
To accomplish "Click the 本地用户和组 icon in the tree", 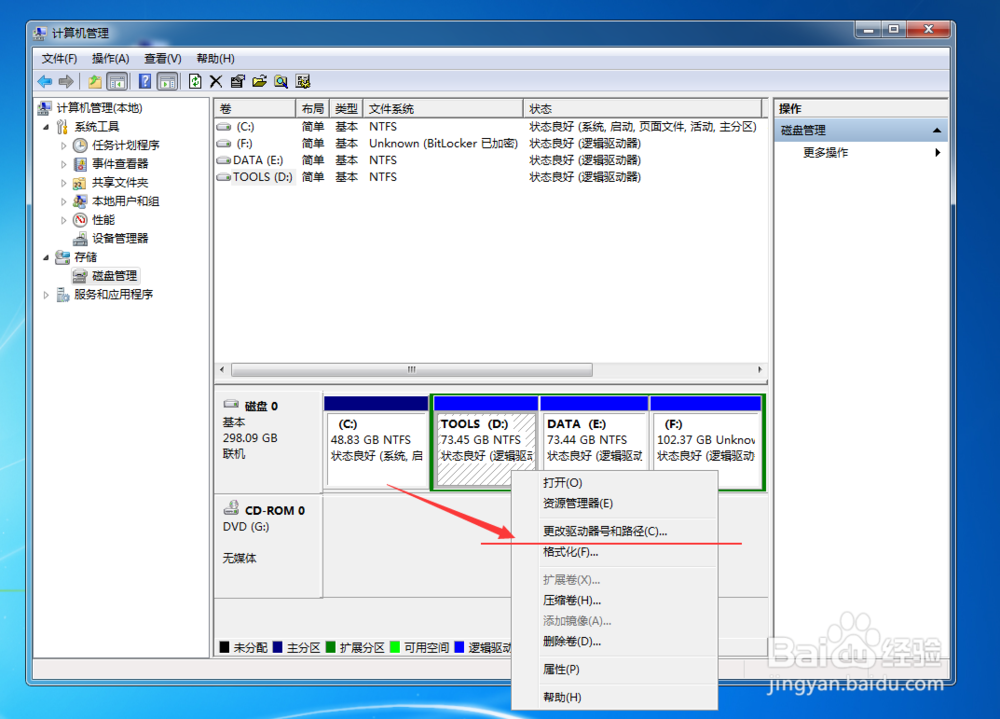I will (80, 202).
